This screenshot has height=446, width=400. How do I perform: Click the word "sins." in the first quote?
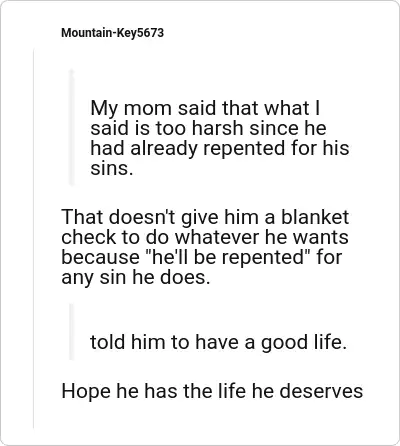(x=112, y=168)
